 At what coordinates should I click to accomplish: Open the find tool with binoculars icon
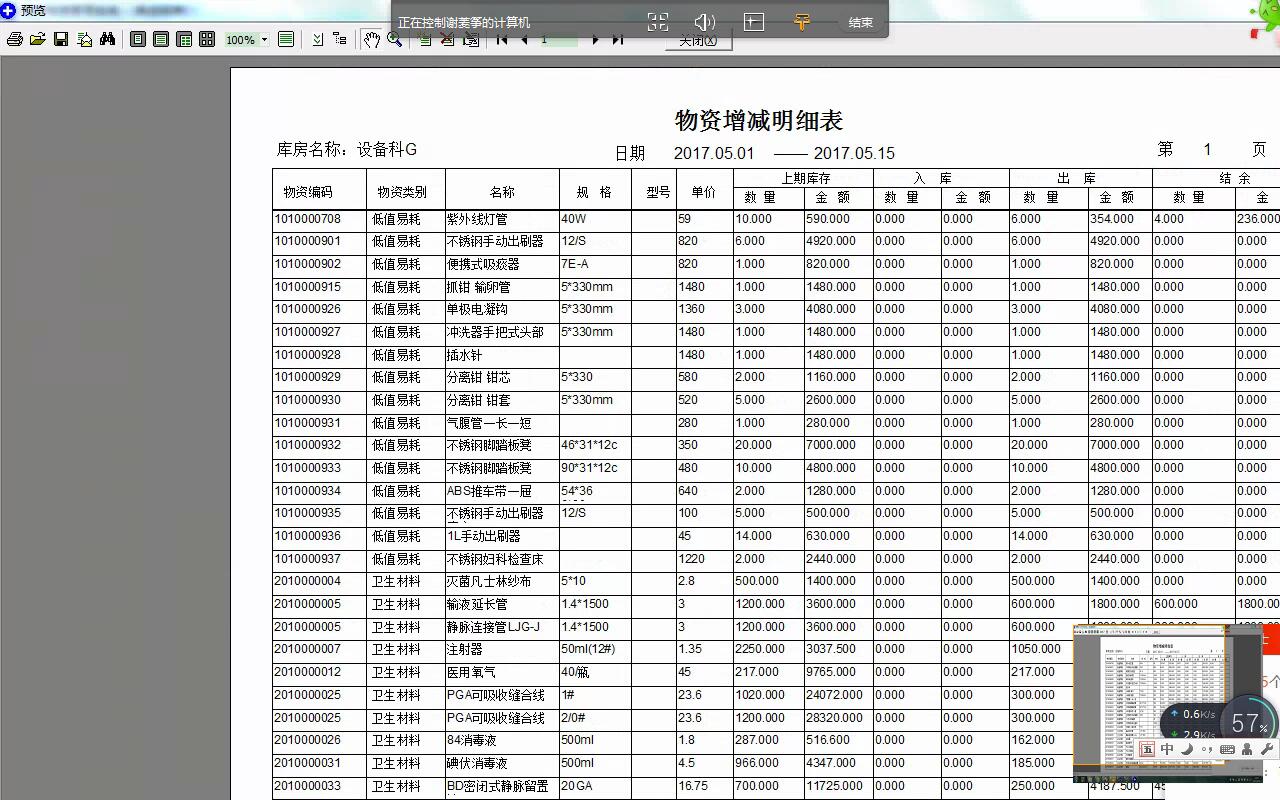point(107,39)
